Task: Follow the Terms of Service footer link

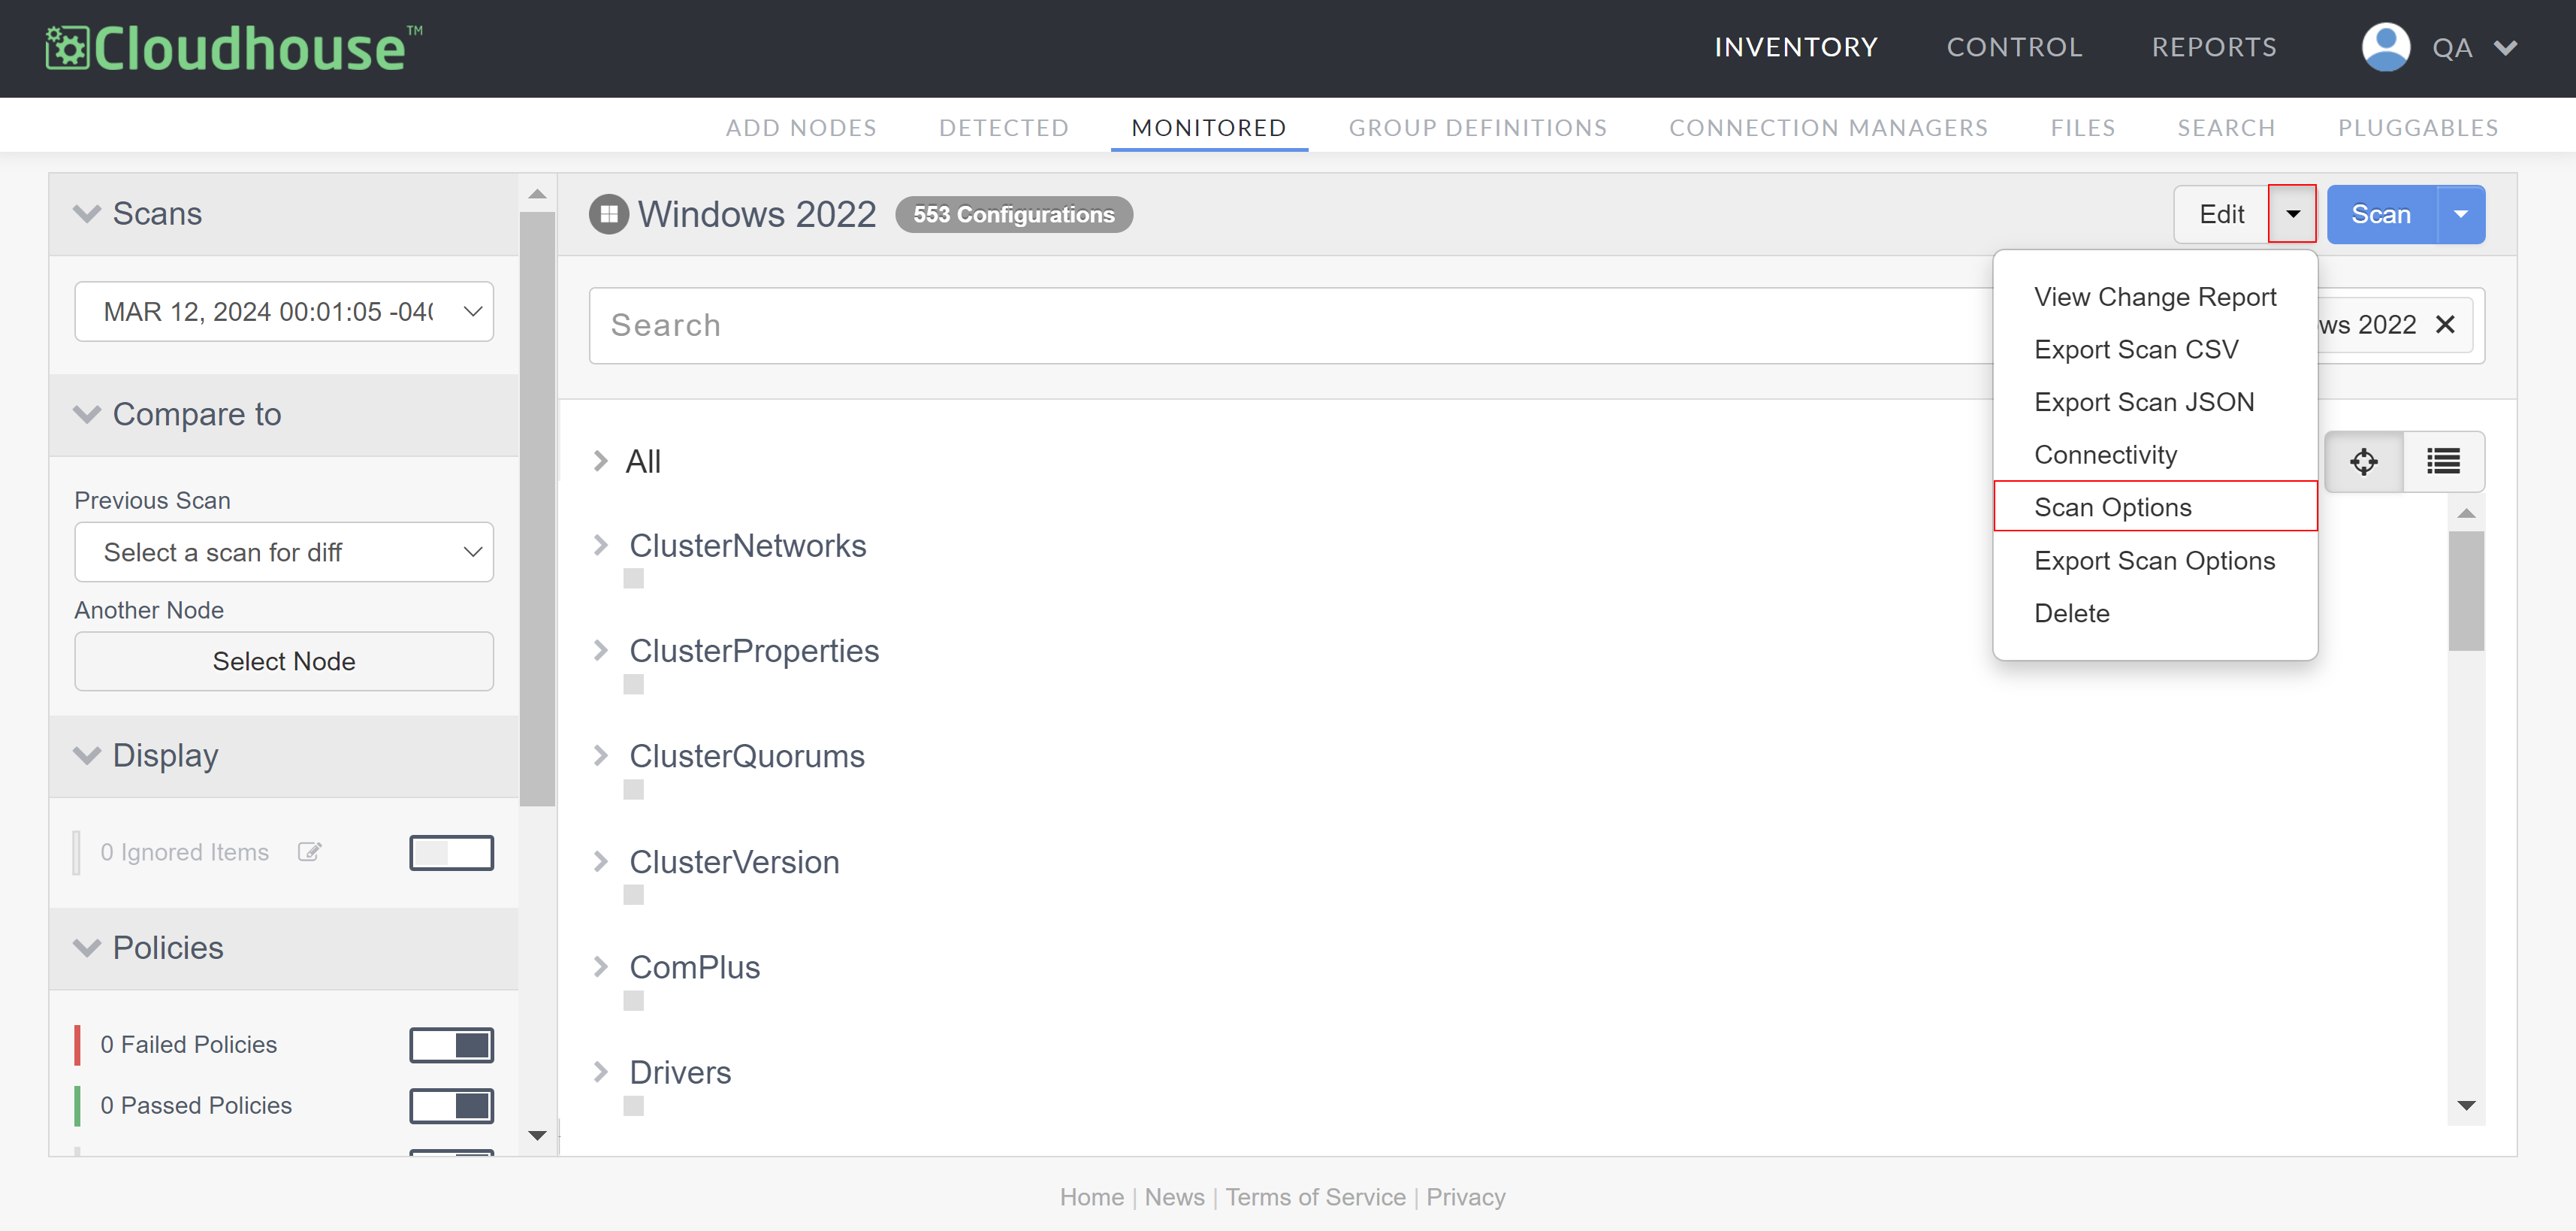Action: tap(1315, 1197)
